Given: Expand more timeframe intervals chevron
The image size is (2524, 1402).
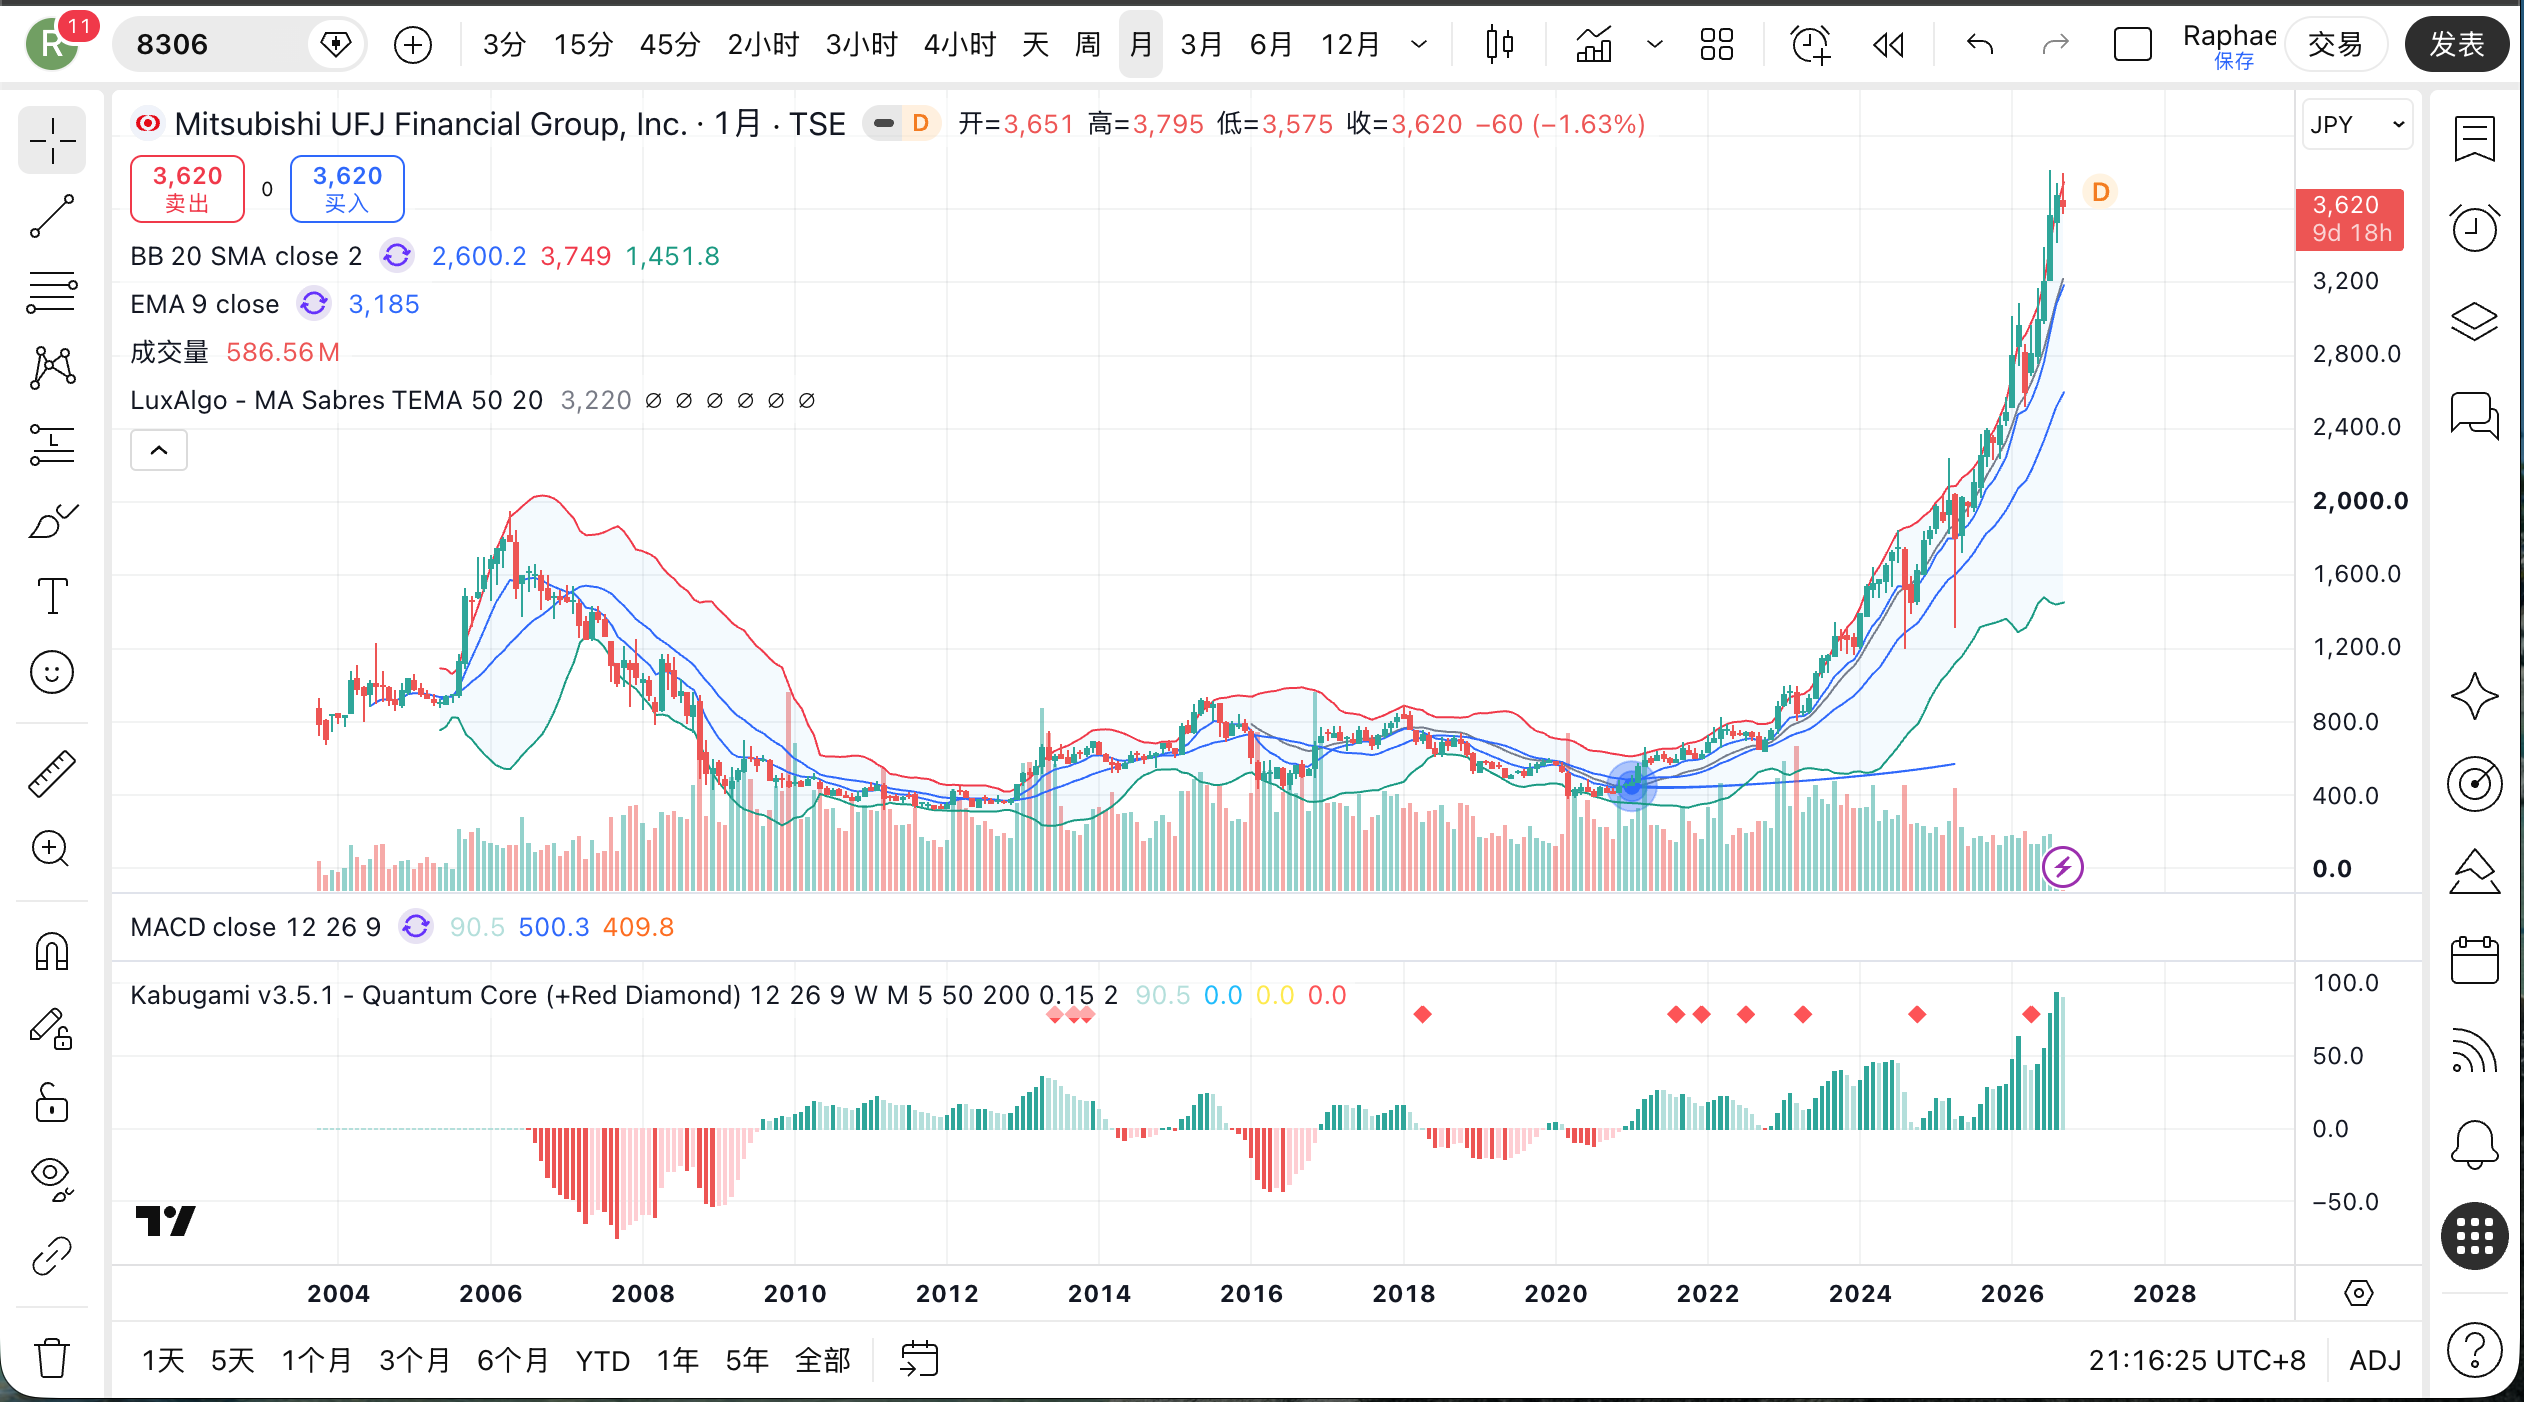Looking at the screenshot, I should [1419, 44].
